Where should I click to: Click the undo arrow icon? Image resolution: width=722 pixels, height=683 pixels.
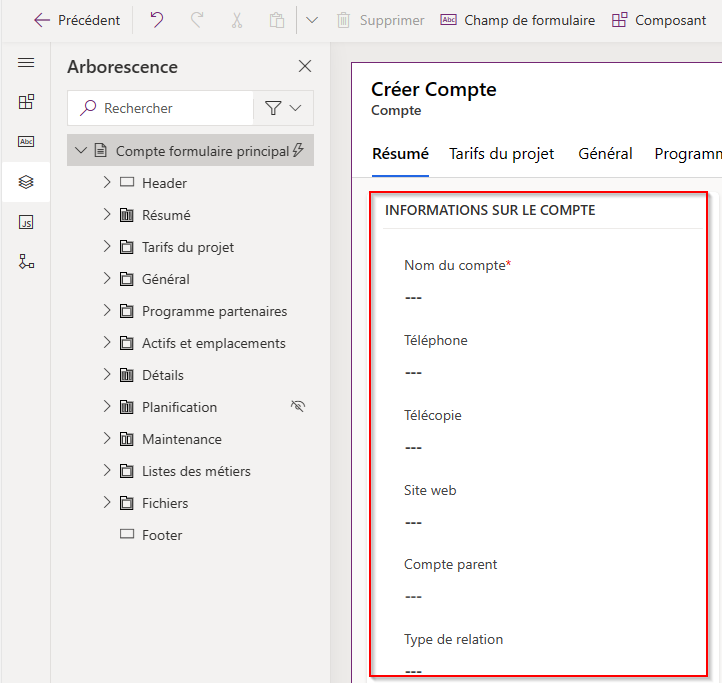click(157, 20)
